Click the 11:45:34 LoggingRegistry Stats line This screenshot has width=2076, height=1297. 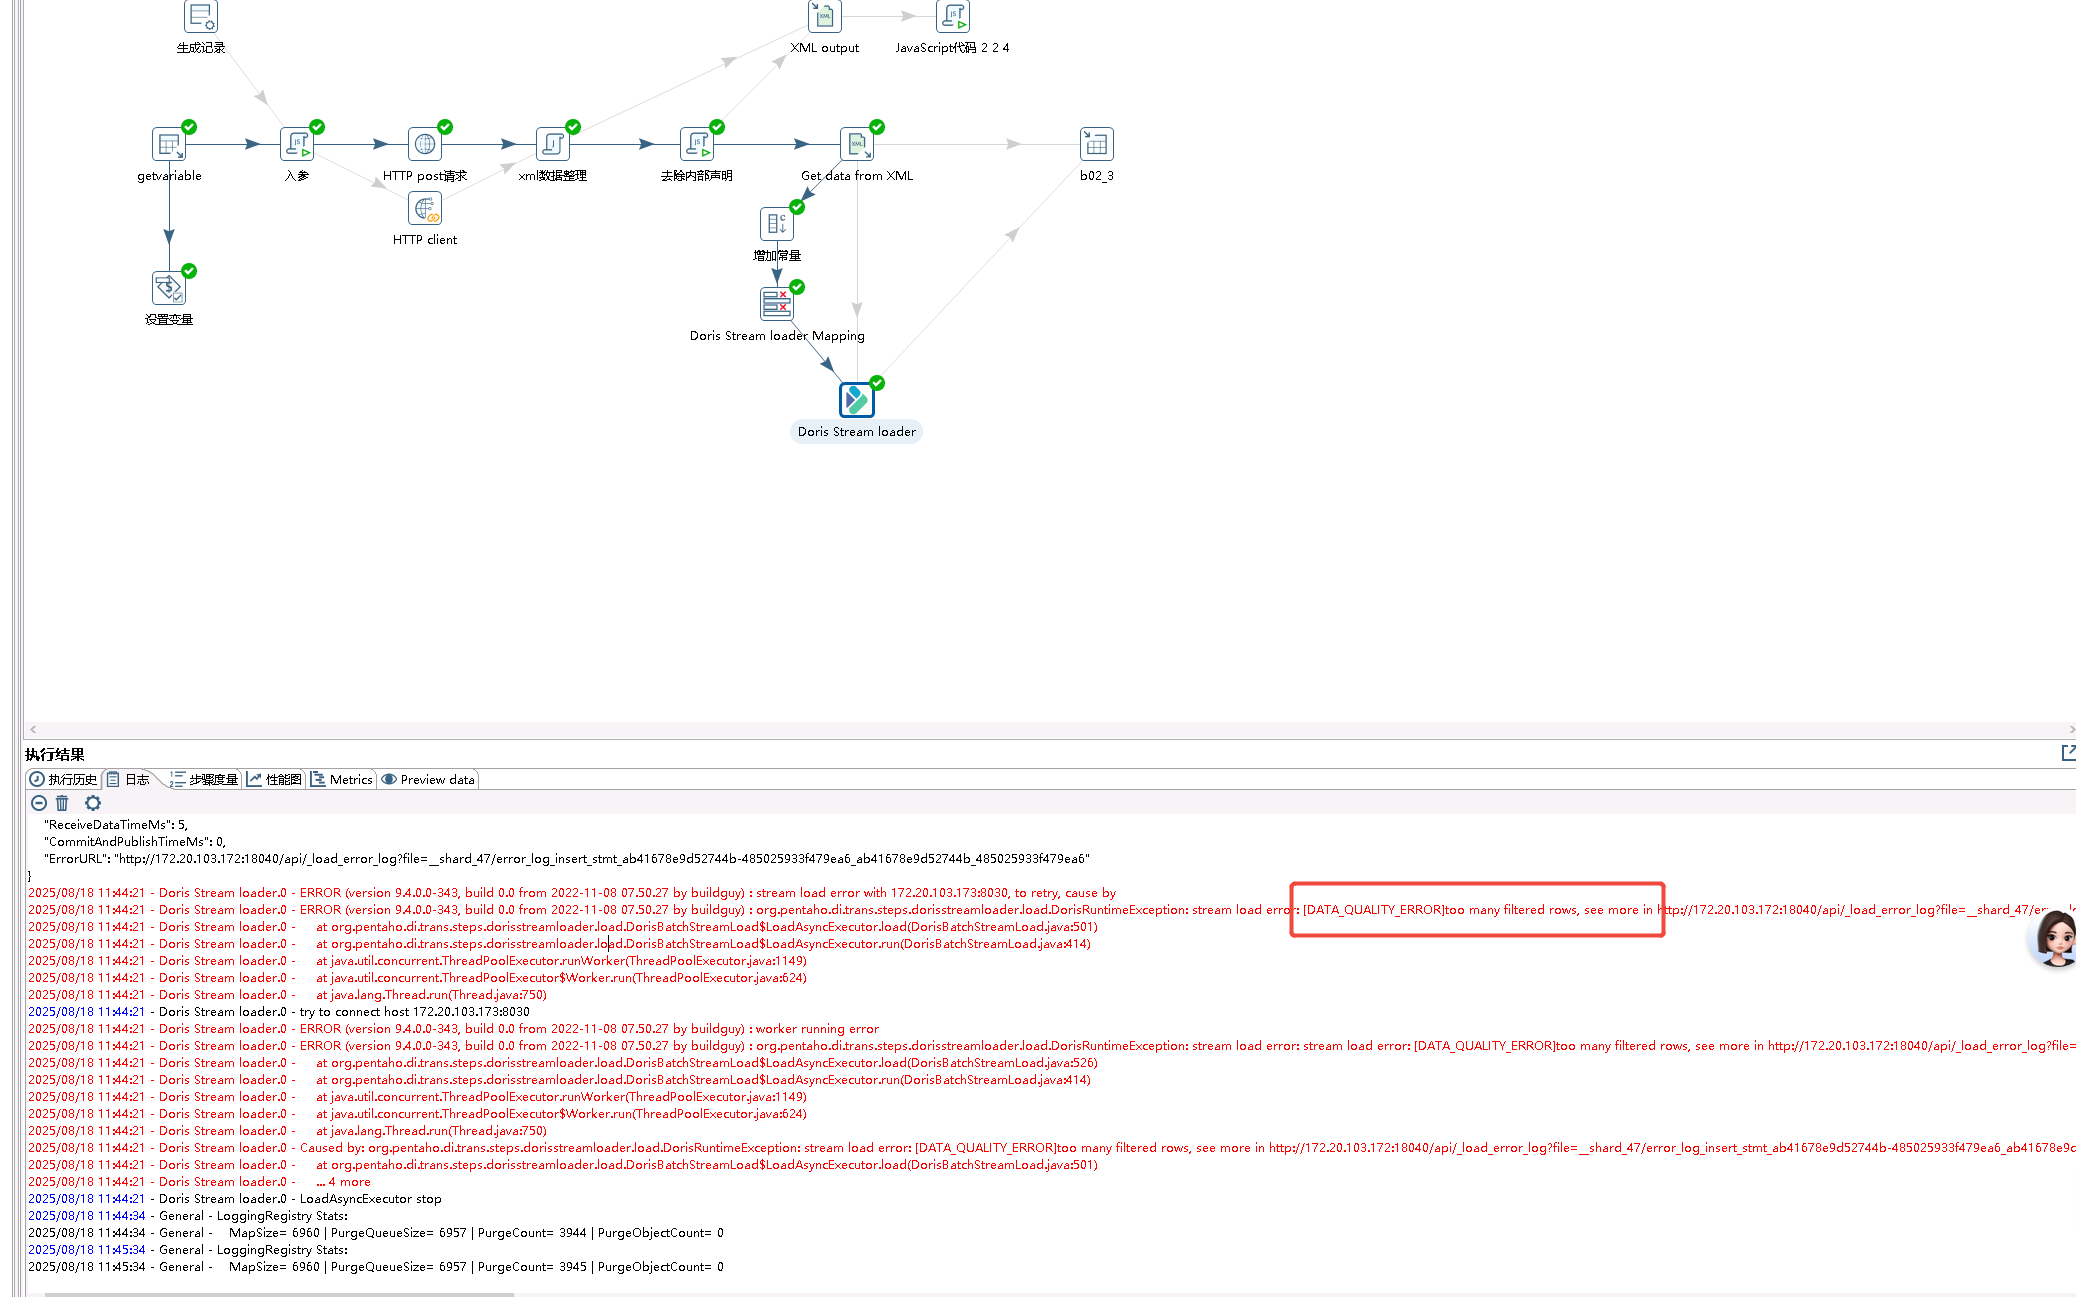[x=188, y=1250]
